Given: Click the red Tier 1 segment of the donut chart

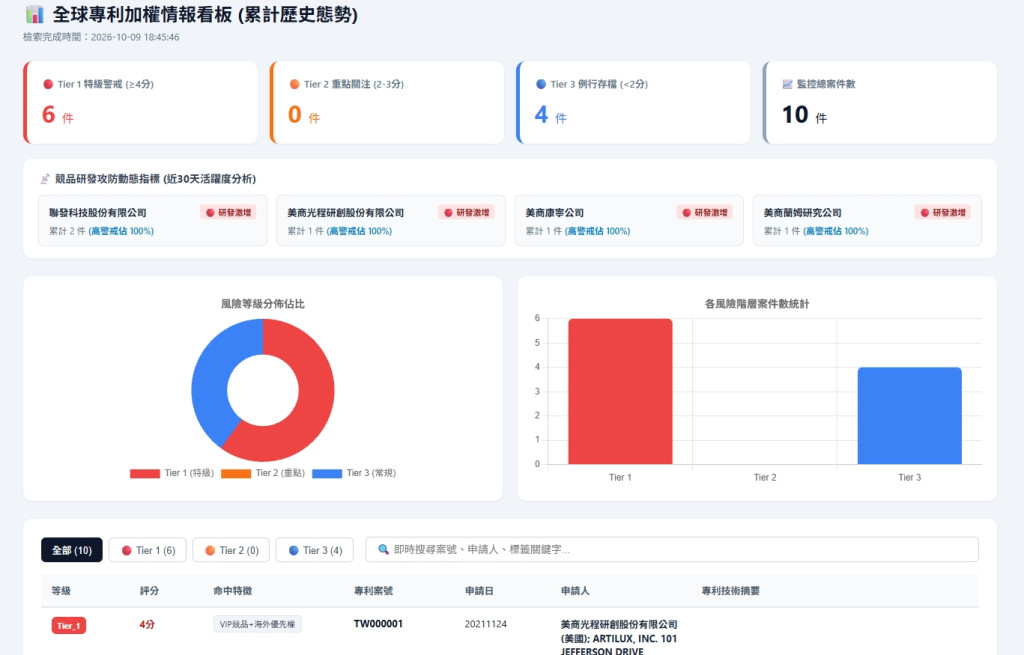Looking at the screenshot, I should coord(313,405).
